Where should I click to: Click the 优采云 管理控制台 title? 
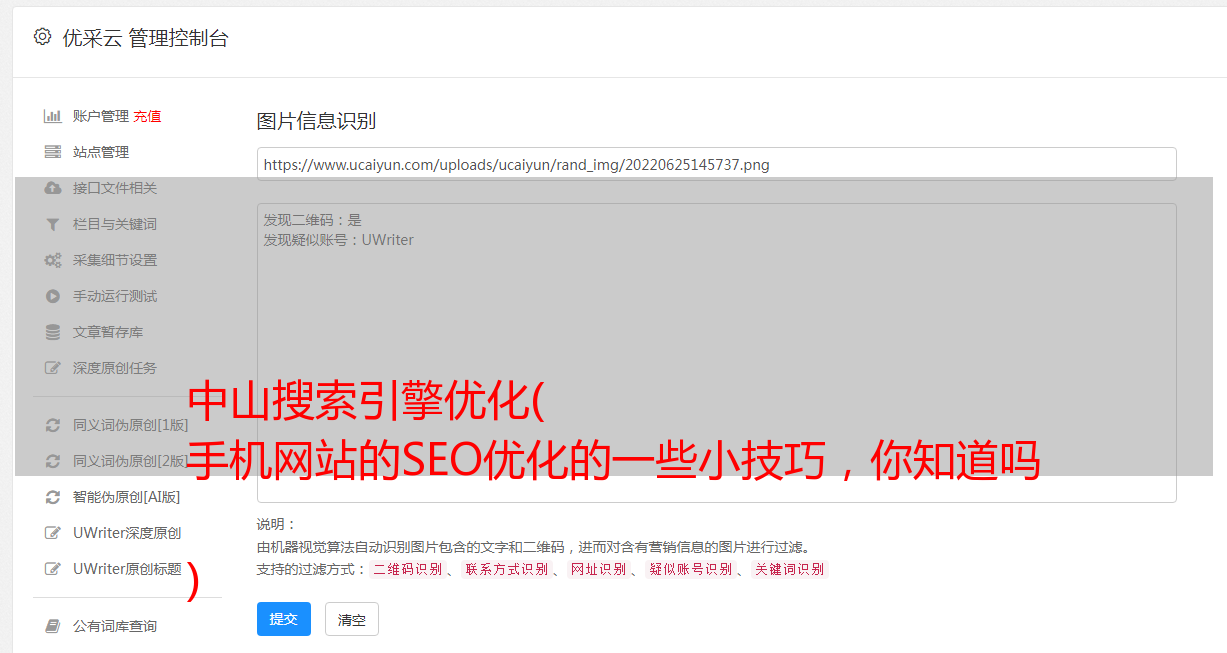145,38
